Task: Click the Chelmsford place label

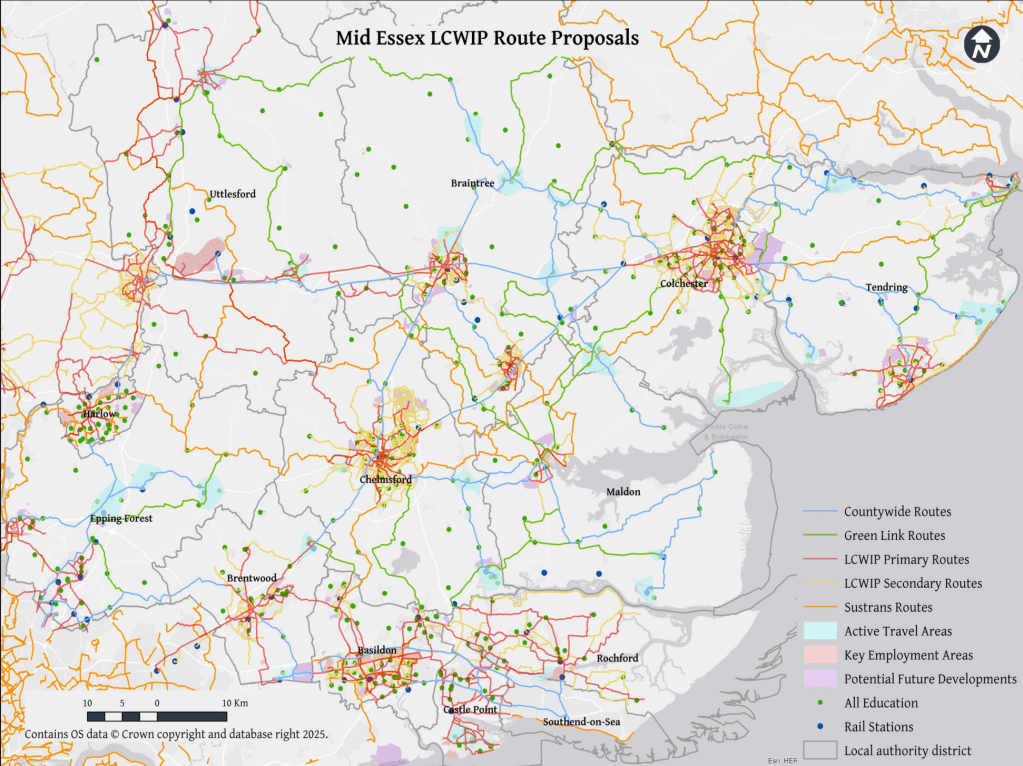Action: click(x=386, y=480)
